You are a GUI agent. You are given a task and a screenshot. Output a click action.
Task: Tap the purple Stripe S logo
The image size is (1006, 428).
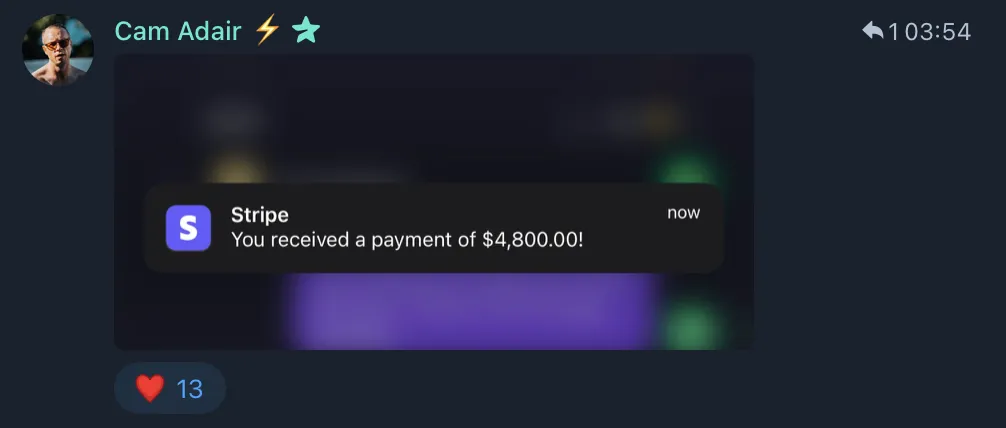188,228
